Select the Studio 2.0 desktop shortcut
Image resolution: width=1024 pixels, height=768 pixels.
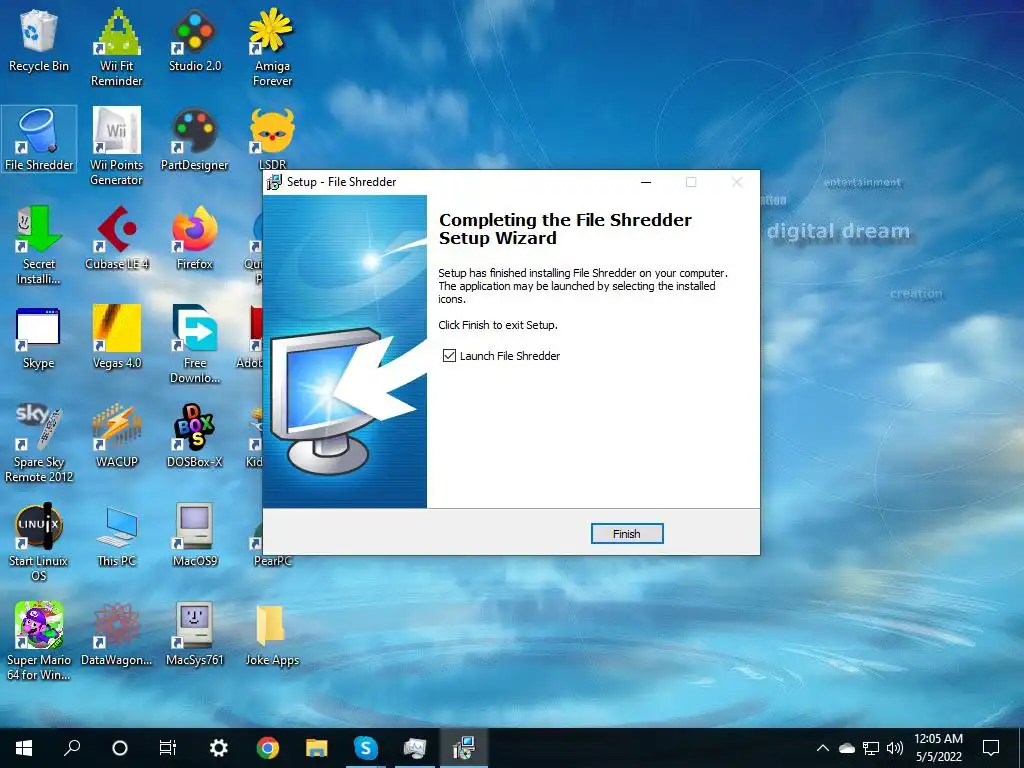coord(195,40)
